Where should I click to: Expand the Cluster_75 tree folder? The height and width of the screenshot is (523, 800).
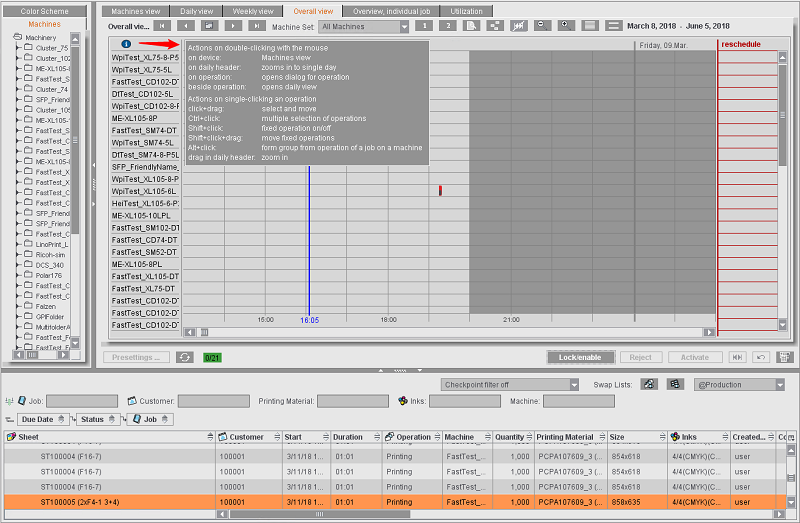19,47
